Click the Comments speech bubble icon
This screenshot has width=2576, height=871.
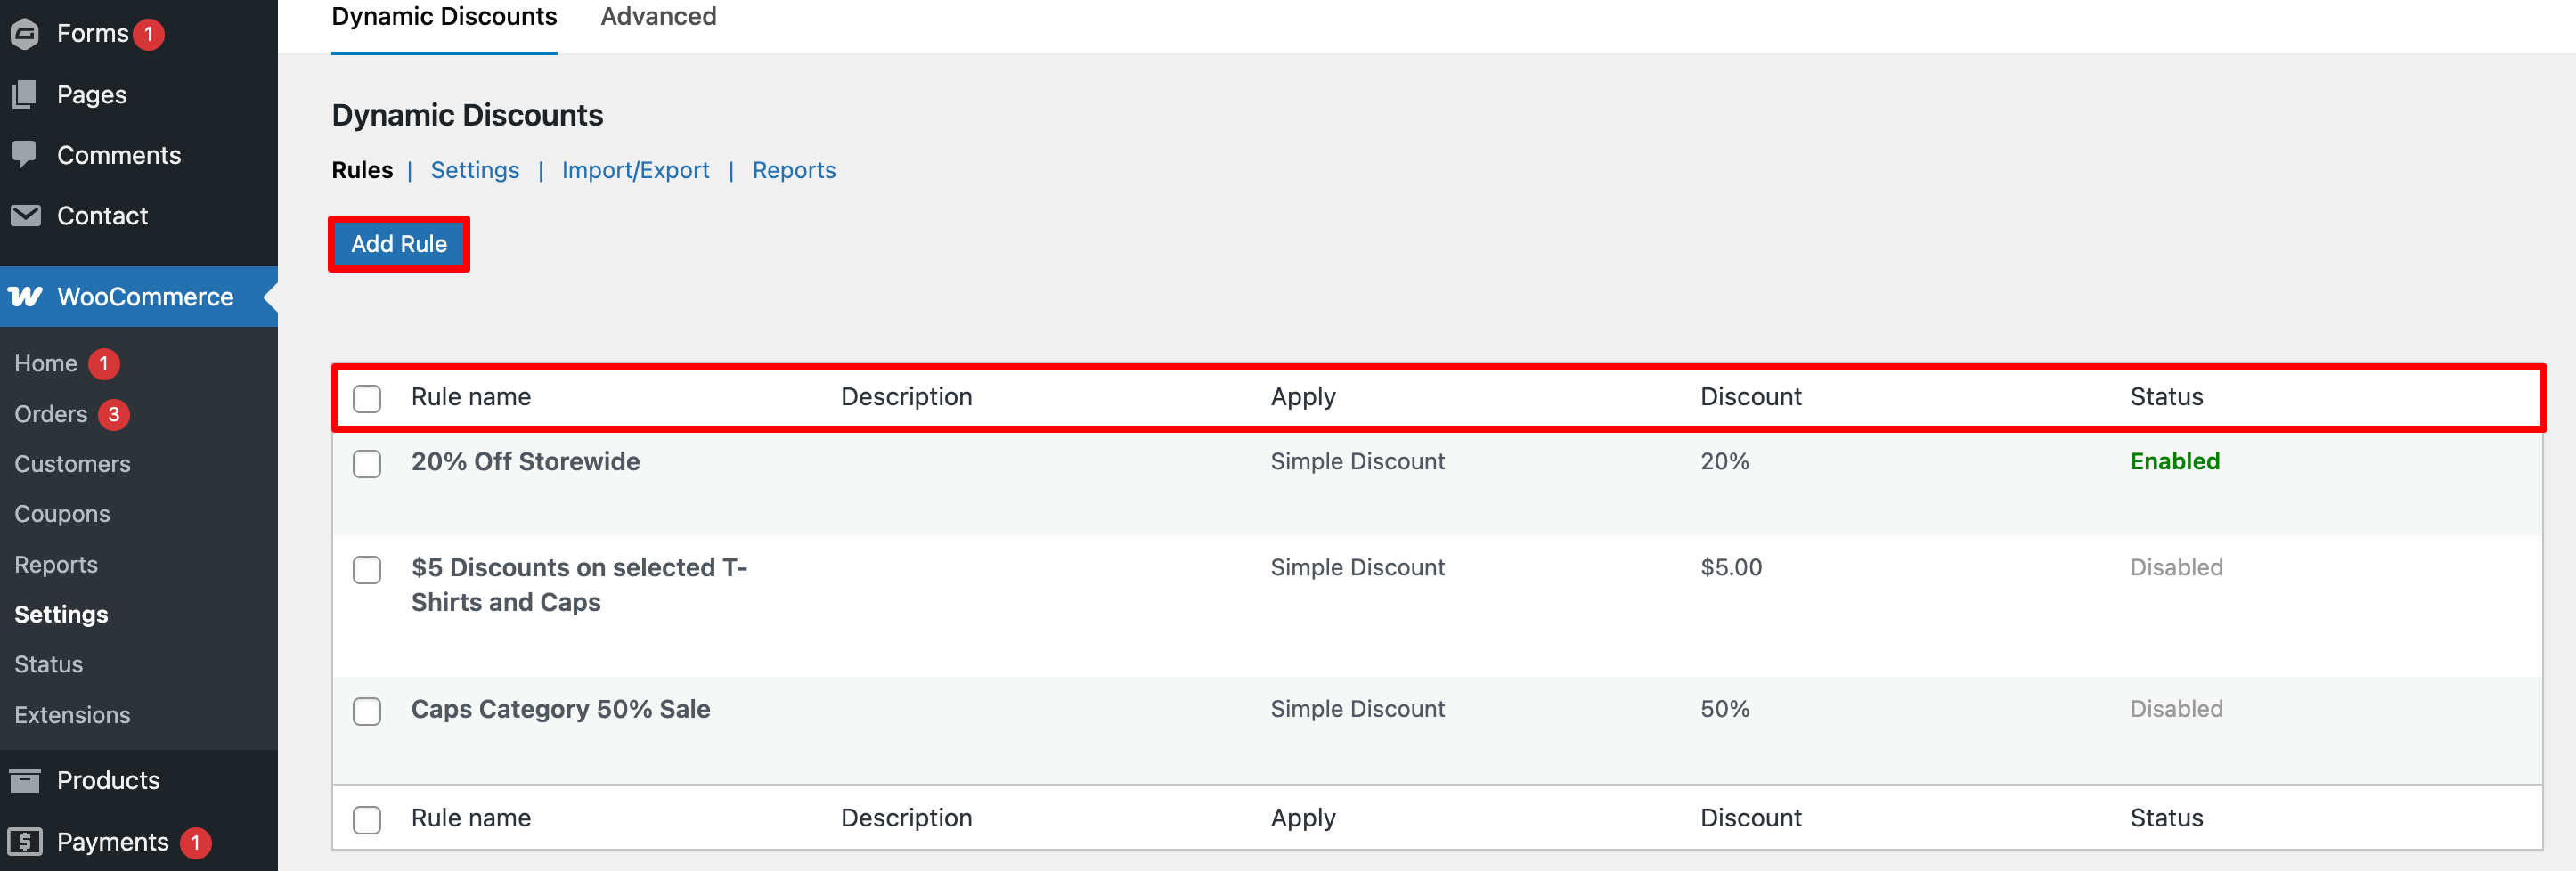click(25, 155)
